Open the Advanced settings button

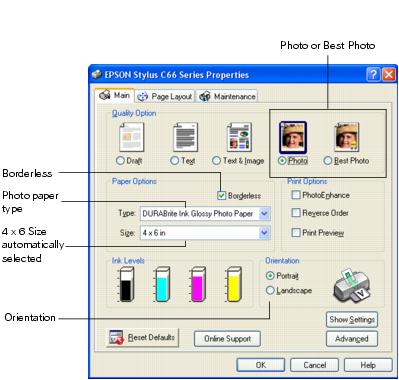[x=352, y=339]
